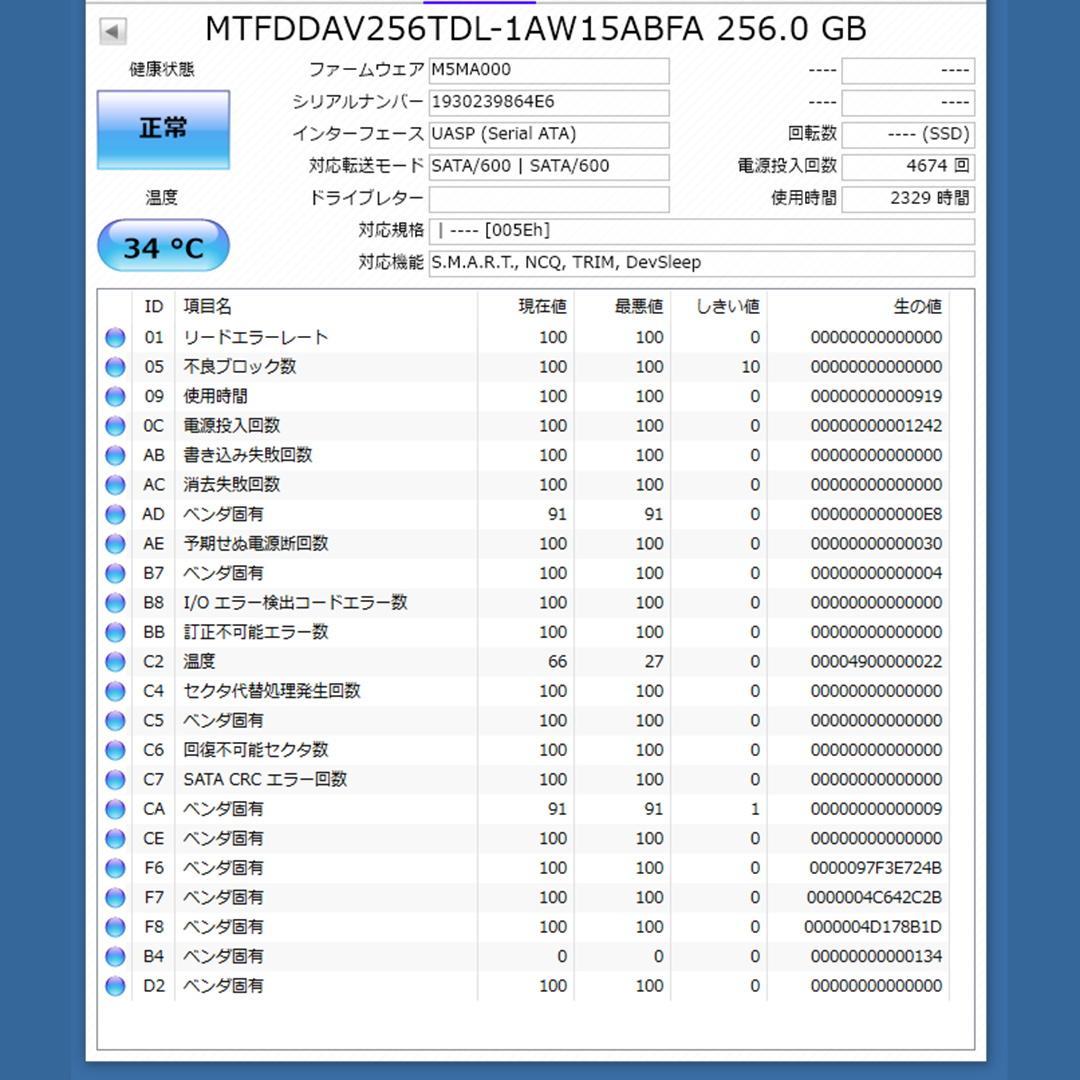Click status icon for ID AD row
Screen dimensions: 1080x1080
click(x=115, y=515)
